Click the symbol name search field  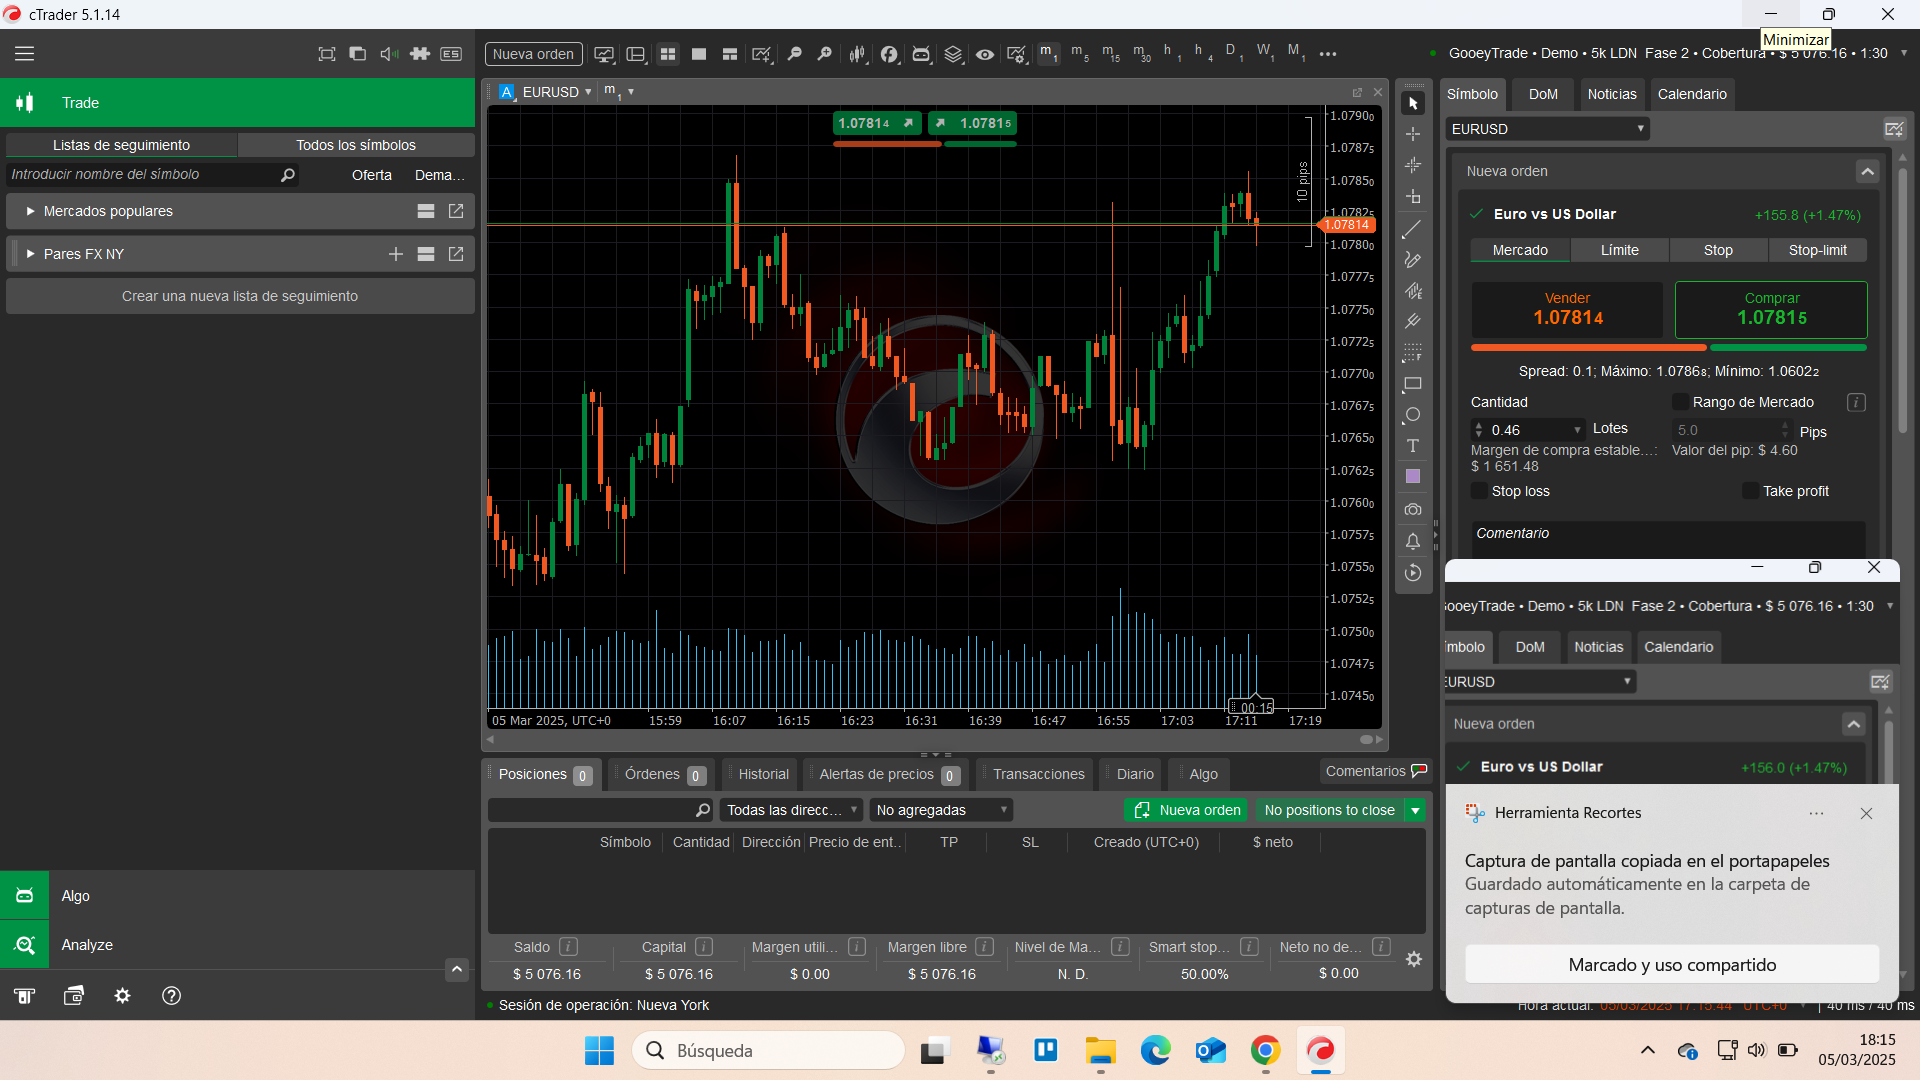pos(152,174)
